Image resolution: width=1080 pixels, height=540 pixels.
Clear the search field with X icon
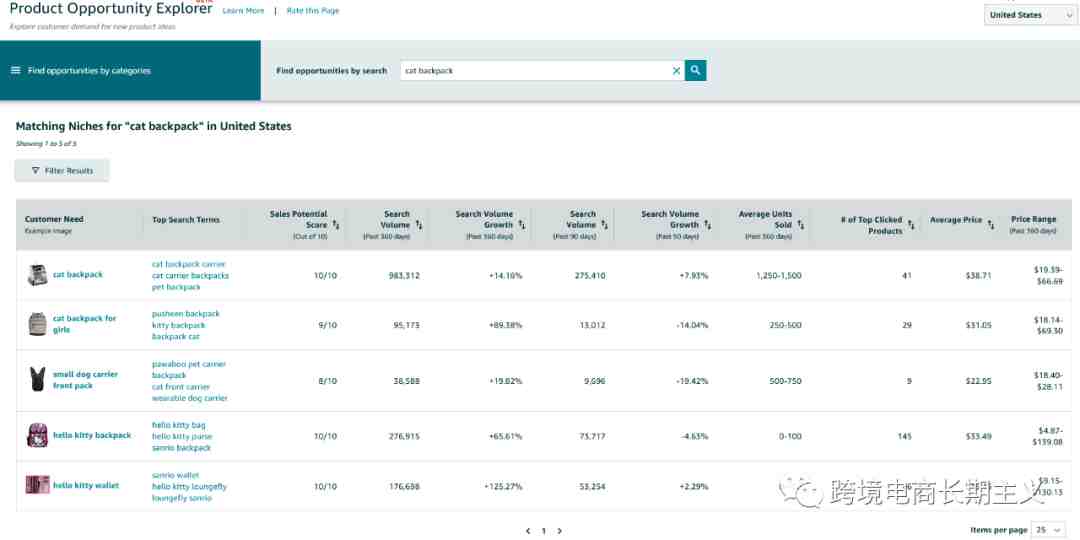tap(676, 70)
